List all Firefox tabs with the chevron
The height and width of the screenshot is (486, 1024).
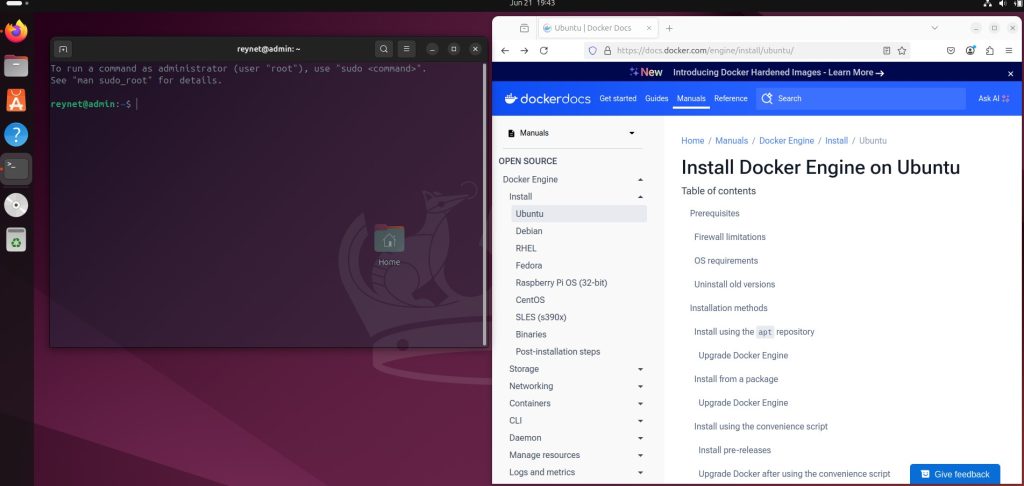935,28
